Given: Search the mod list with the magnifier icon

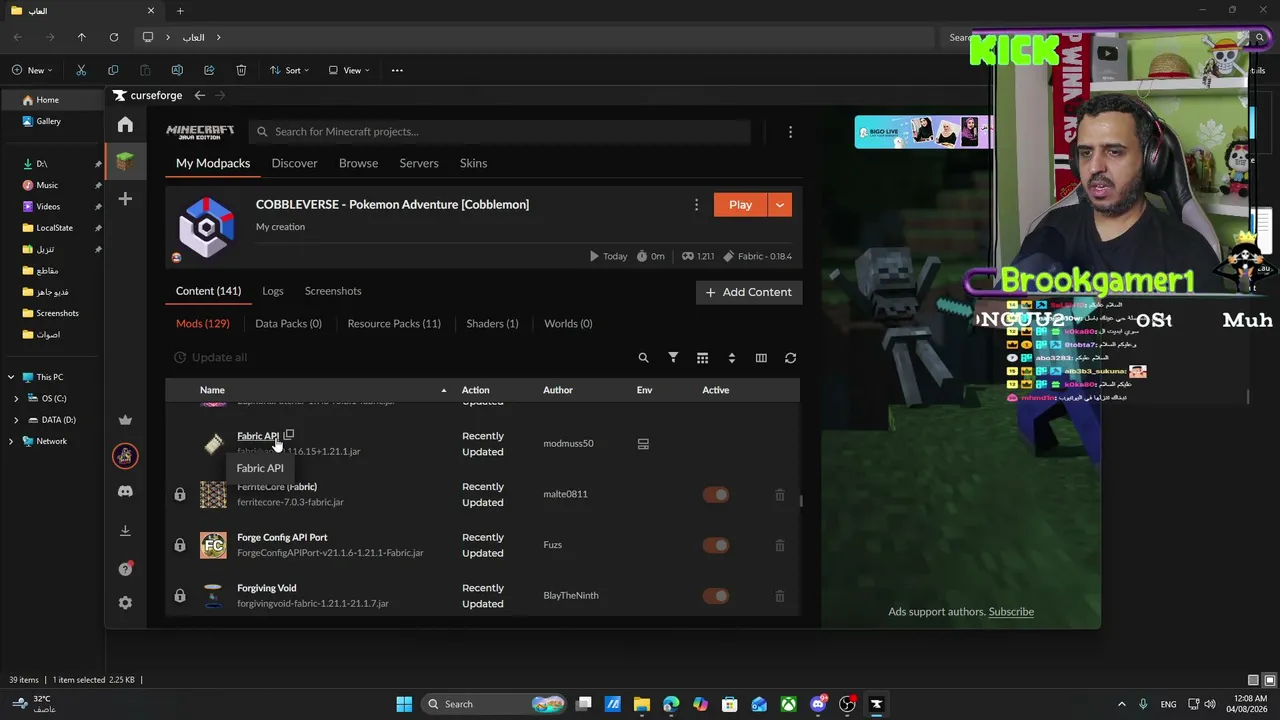Looking at the screenshot, I should coord(643,358).
